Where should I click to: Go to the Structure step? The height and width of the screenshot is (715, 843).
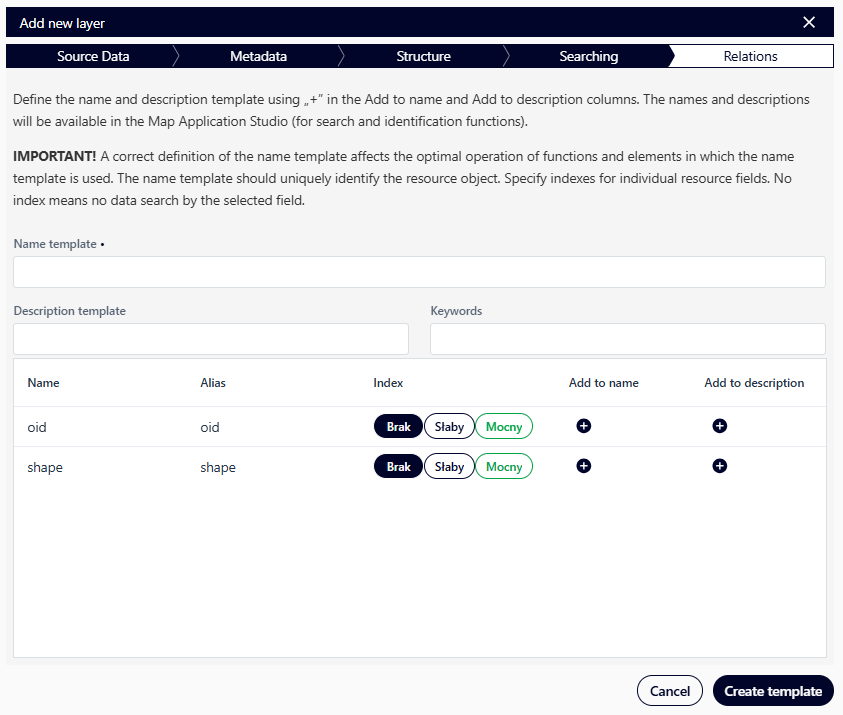pyautogui.click(x=423, y=56)
